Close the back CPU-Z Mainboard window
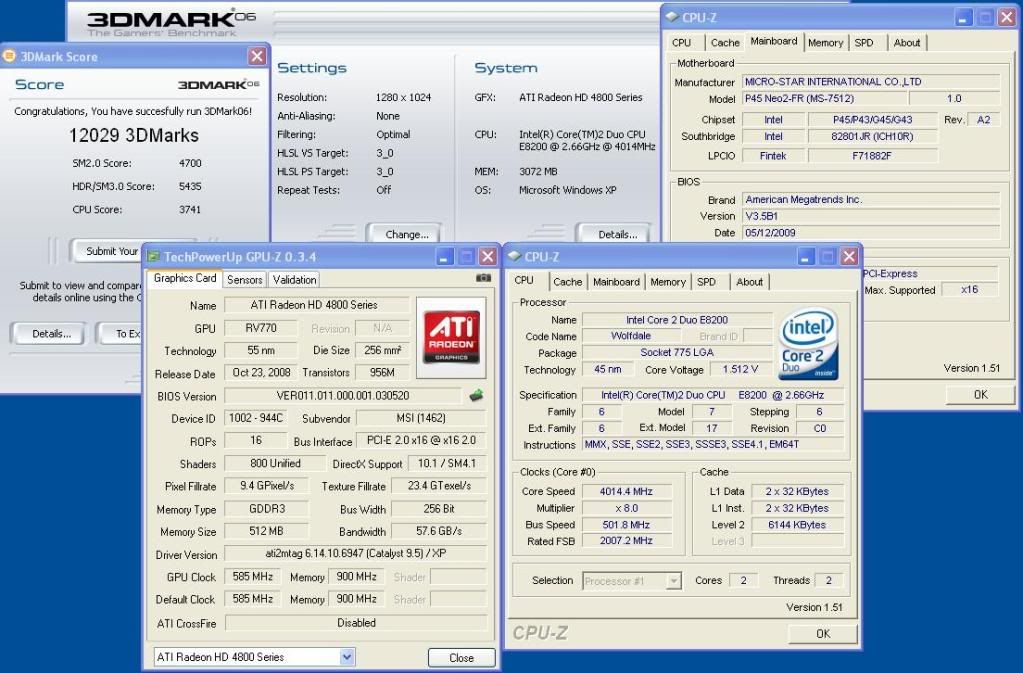 click(x=1007, y=18)
